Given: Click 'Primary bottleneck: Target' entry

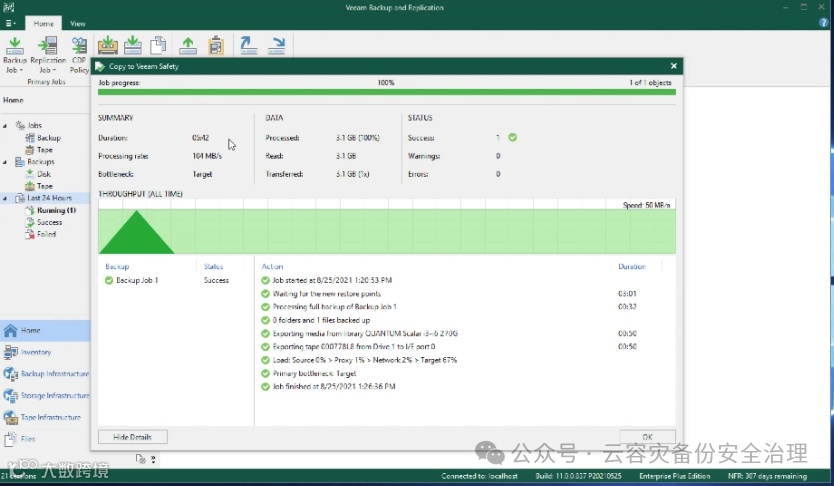Looking at the screenshot, I should (314, 373).
